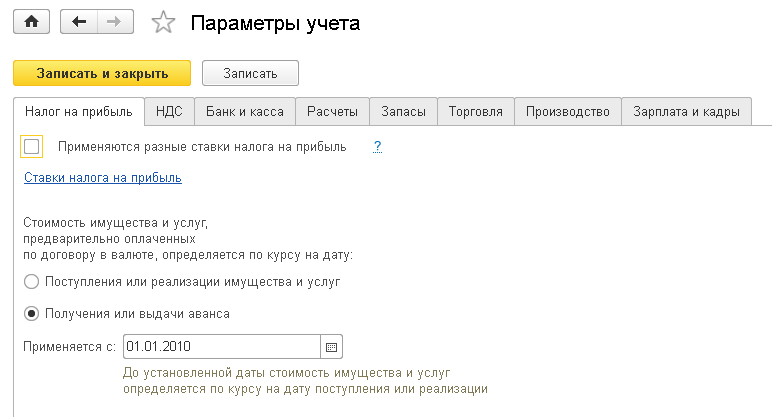Go forward with the right arrow

click(x=113, y=21)
